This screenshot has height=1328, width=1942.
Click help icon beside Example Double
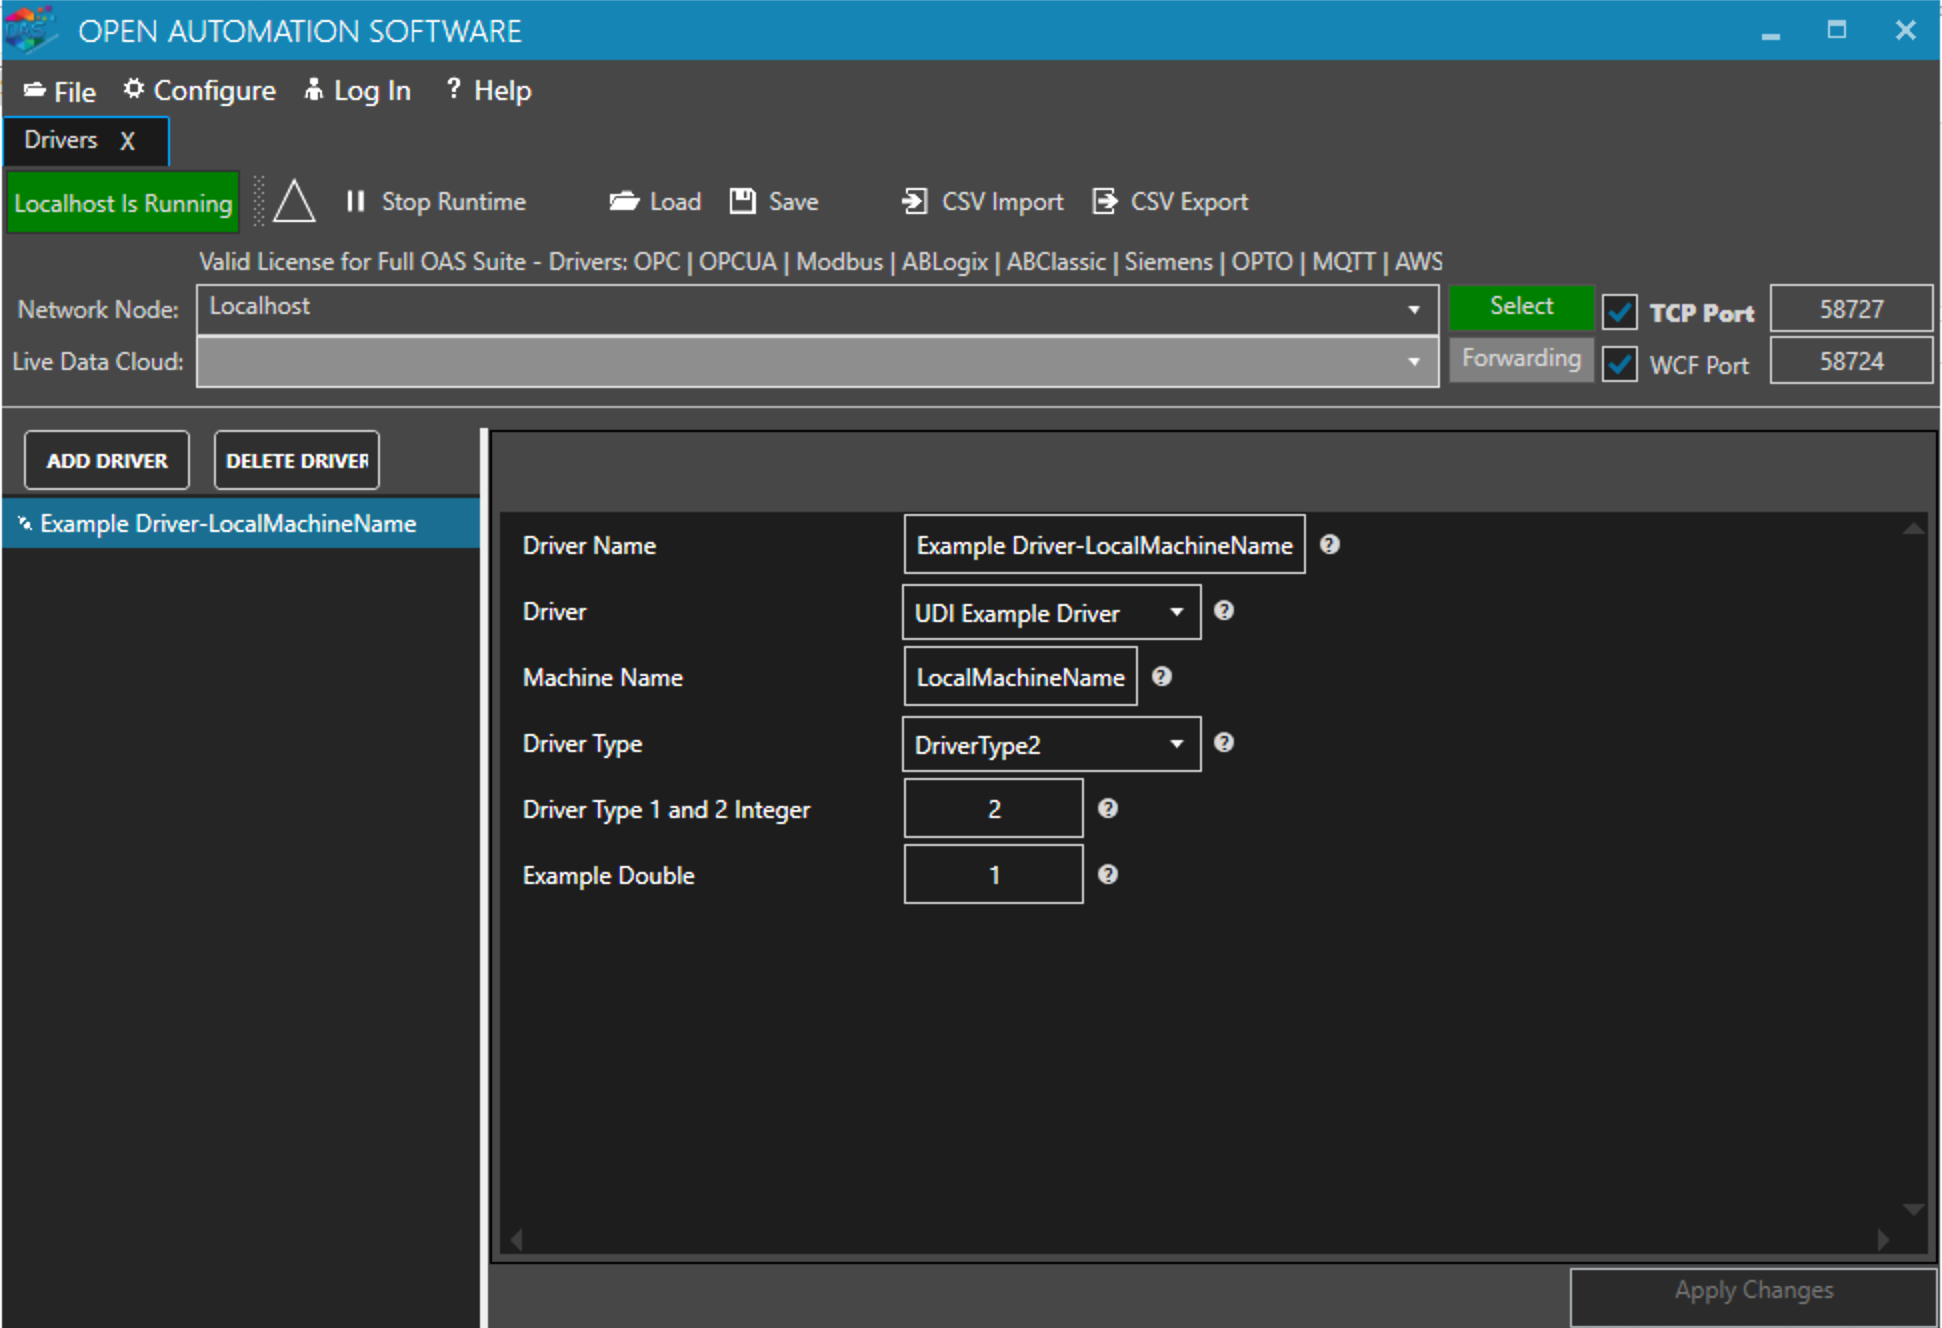[1107, 875]
